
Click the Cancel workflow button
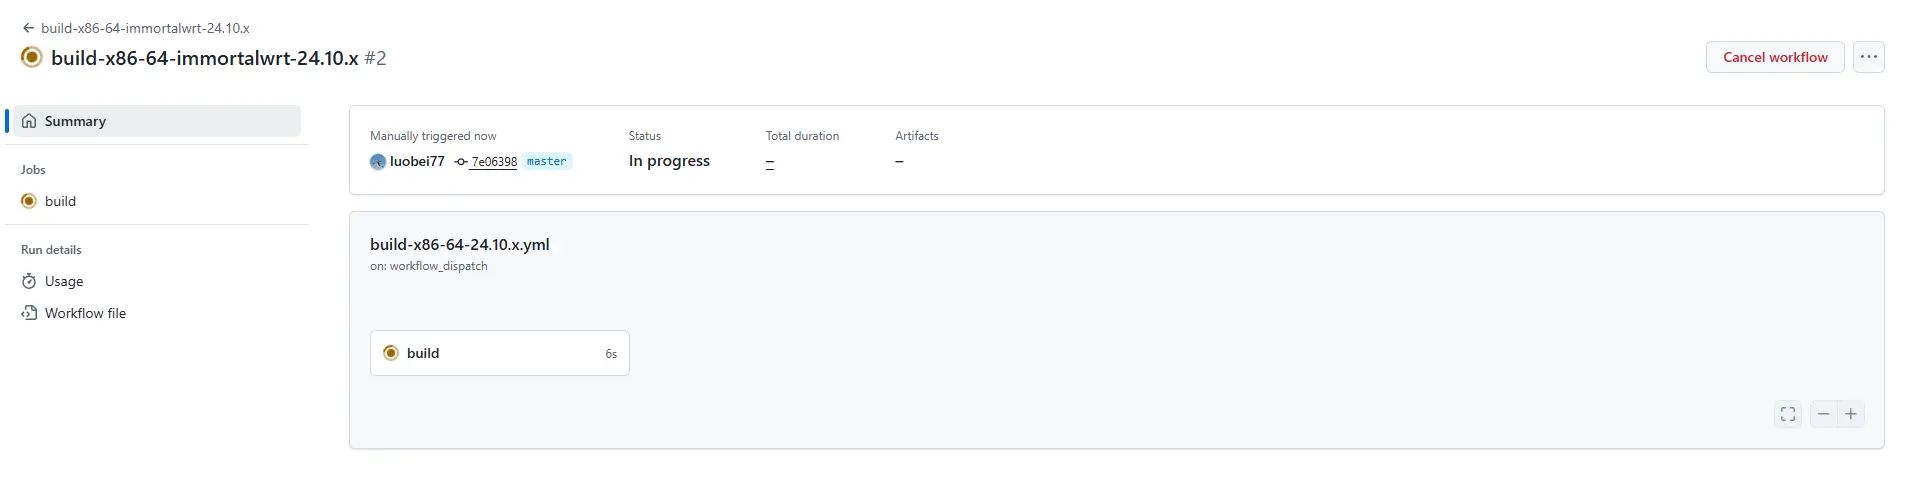coord(1774,57)
